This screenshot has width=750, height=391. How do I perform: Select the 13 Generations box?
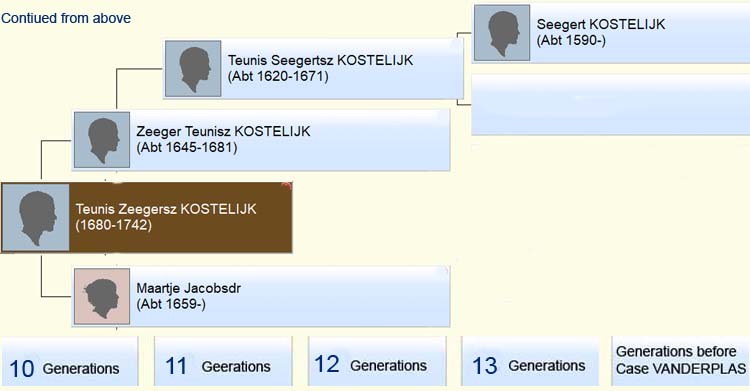tap(530, 361)
